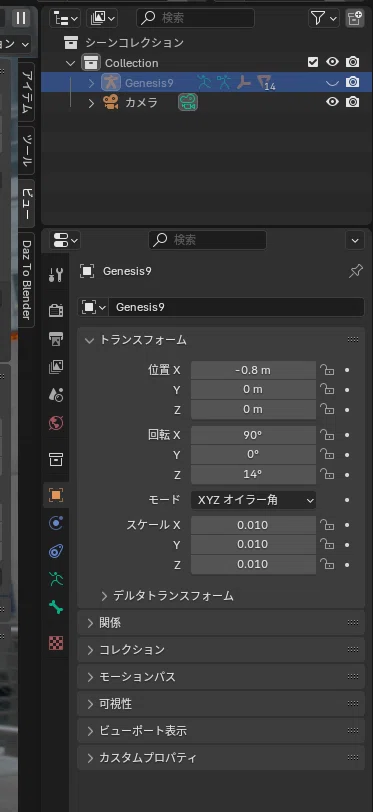Click the green camera data icon
The height and width of the screenshot is (812, 373).
coord(188,102)
